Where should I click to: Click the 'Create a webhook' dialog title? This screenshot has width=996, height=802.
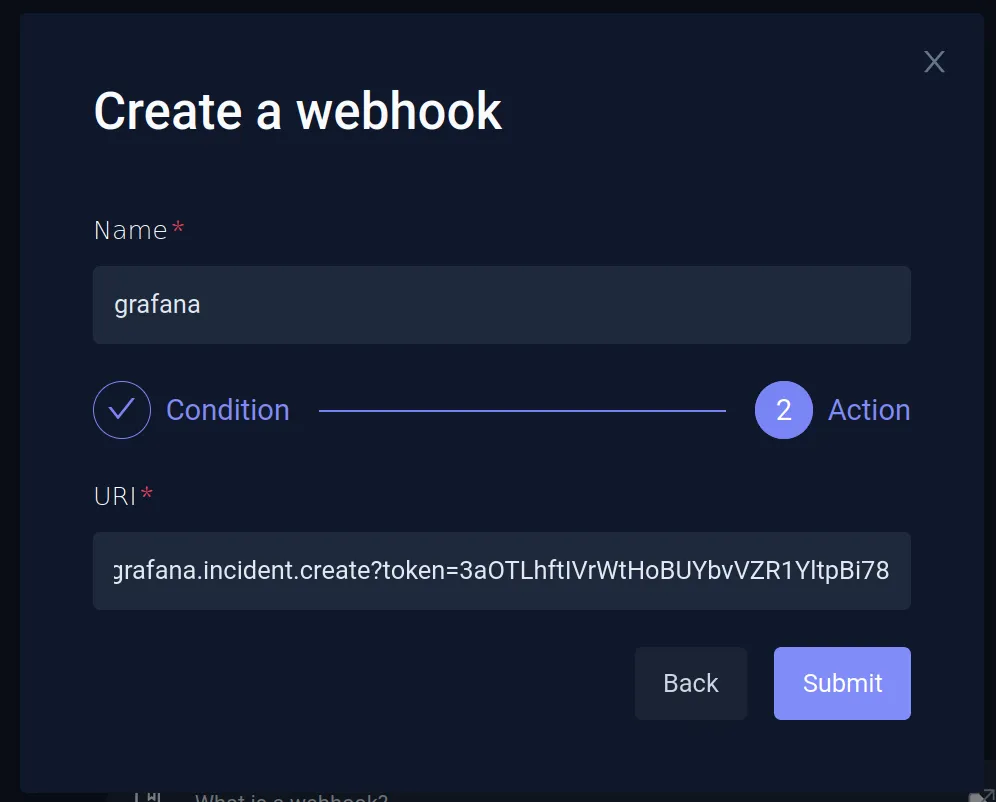pos(297,111)
